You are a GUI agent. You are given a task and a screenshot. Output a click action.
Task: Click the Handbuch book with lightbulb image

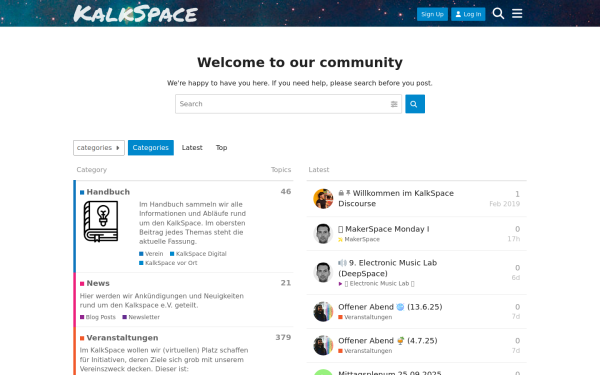(x=101, y=222)
